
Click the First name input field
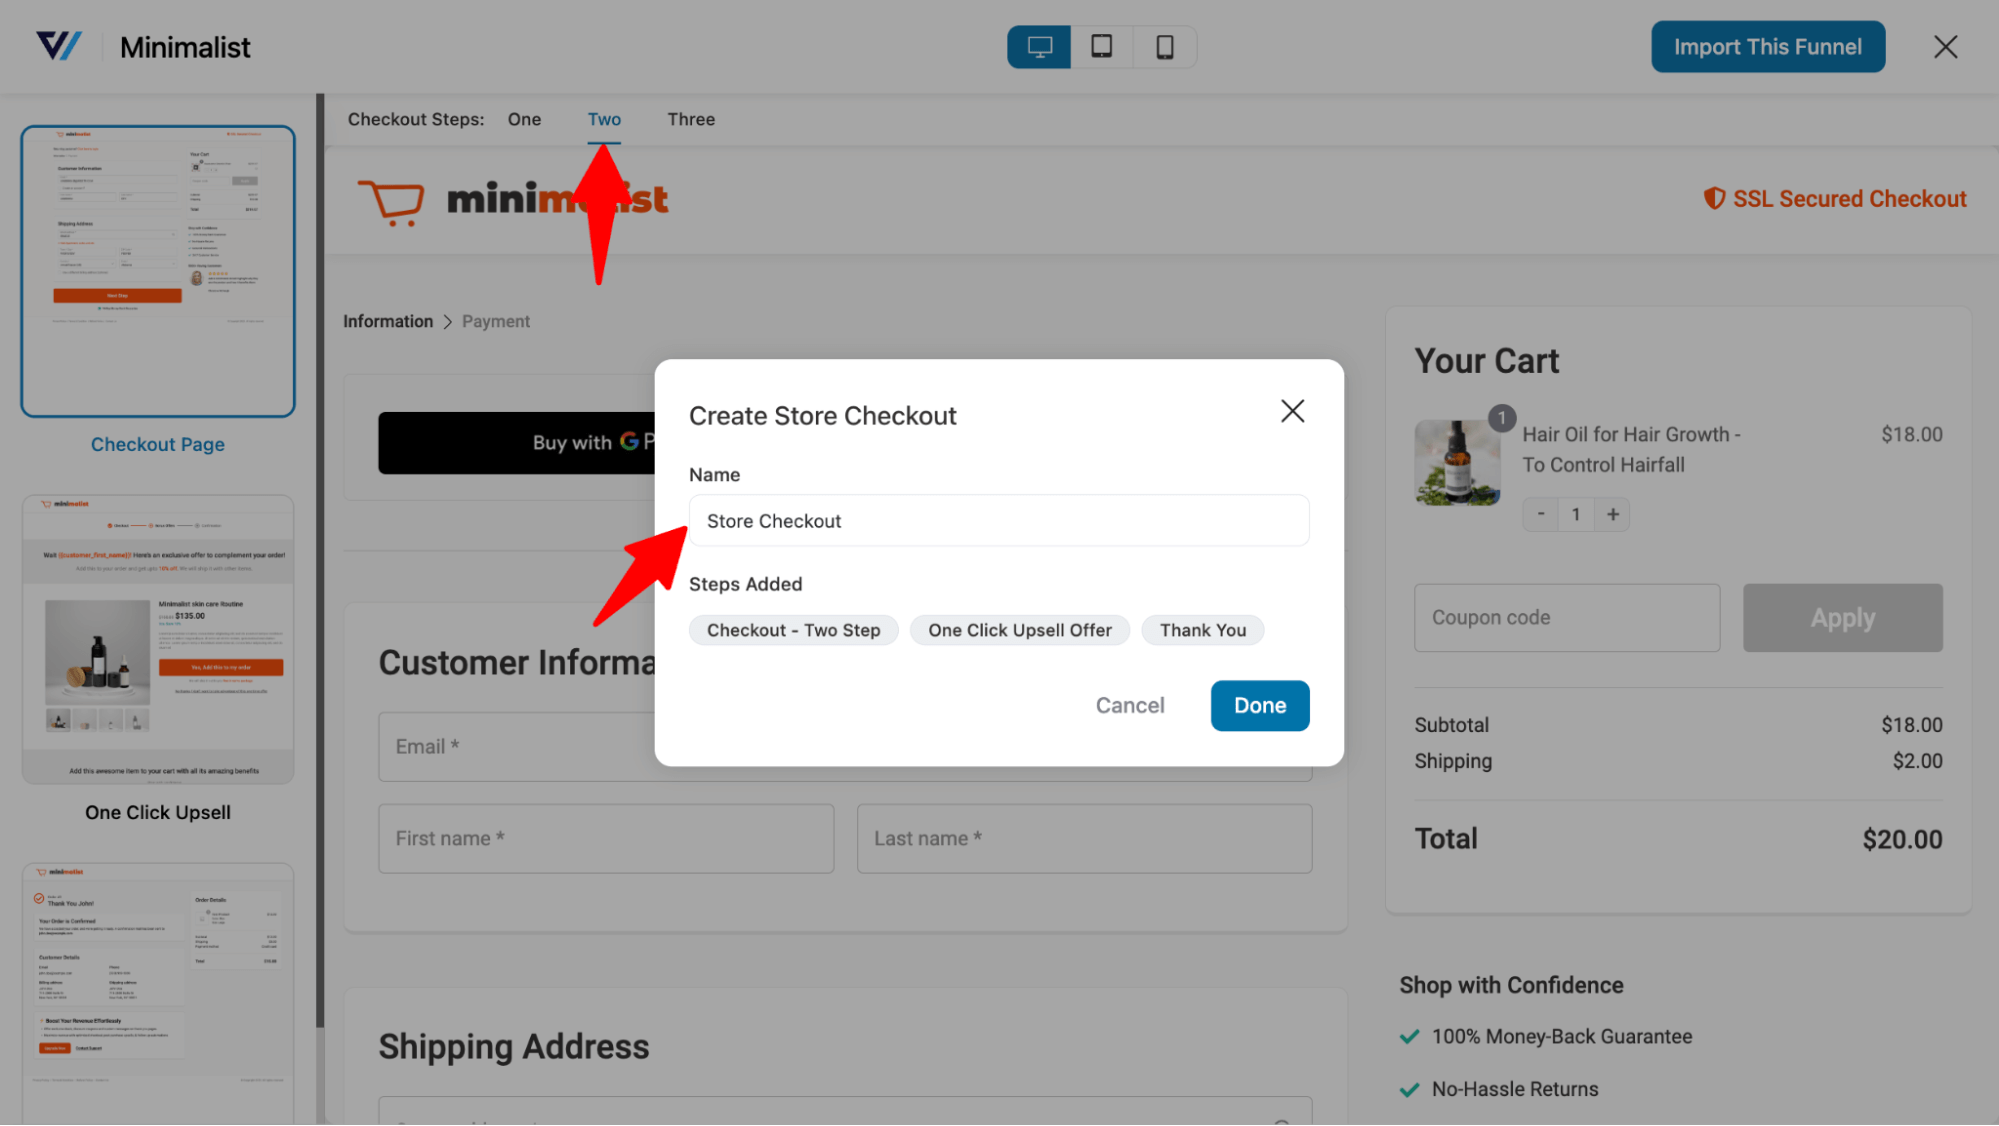[605, 838]
